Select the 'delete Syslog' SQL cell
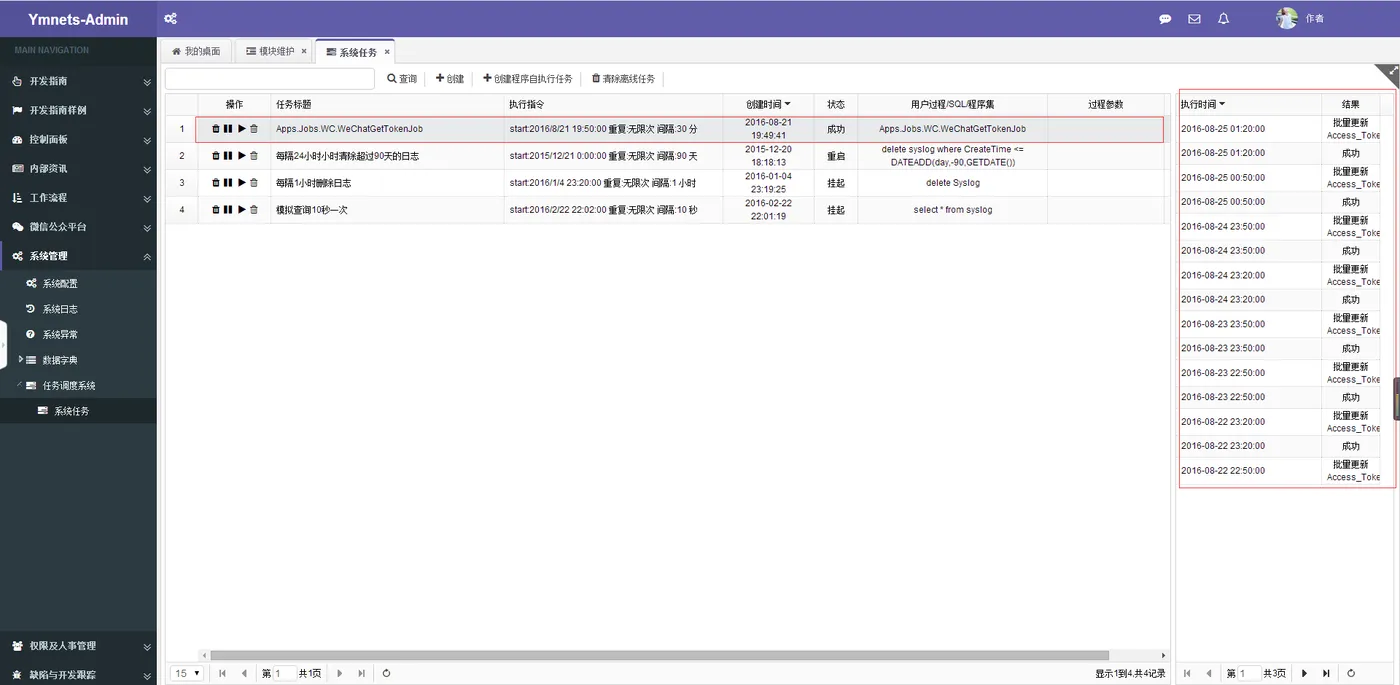 pyautogui.click(x=952, y=183)
